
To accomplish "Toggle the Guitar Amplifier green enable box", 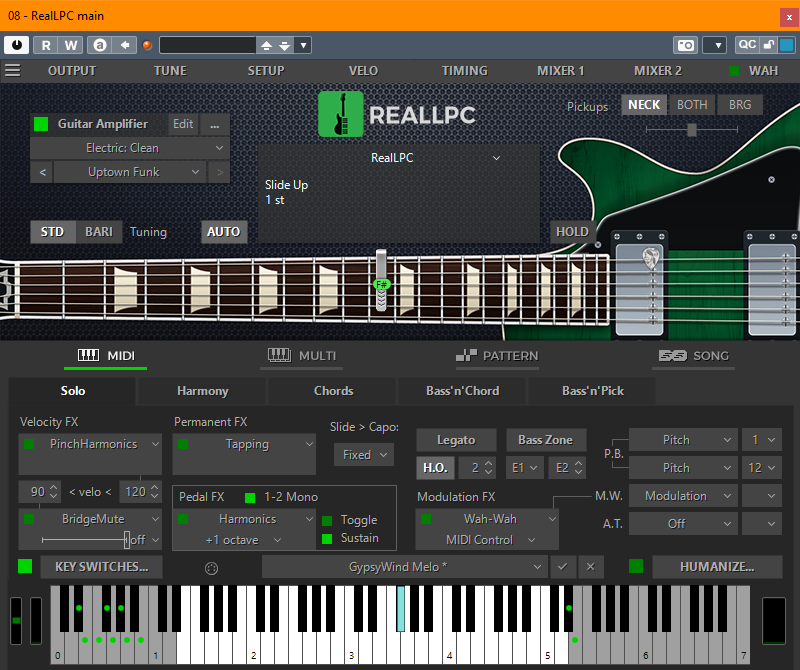I will pos(41,124).
